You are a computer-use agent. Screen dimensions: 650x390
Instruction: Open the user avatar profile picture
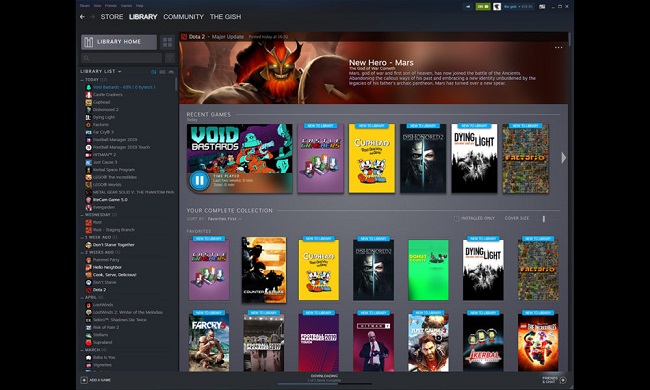coord(497,7)
